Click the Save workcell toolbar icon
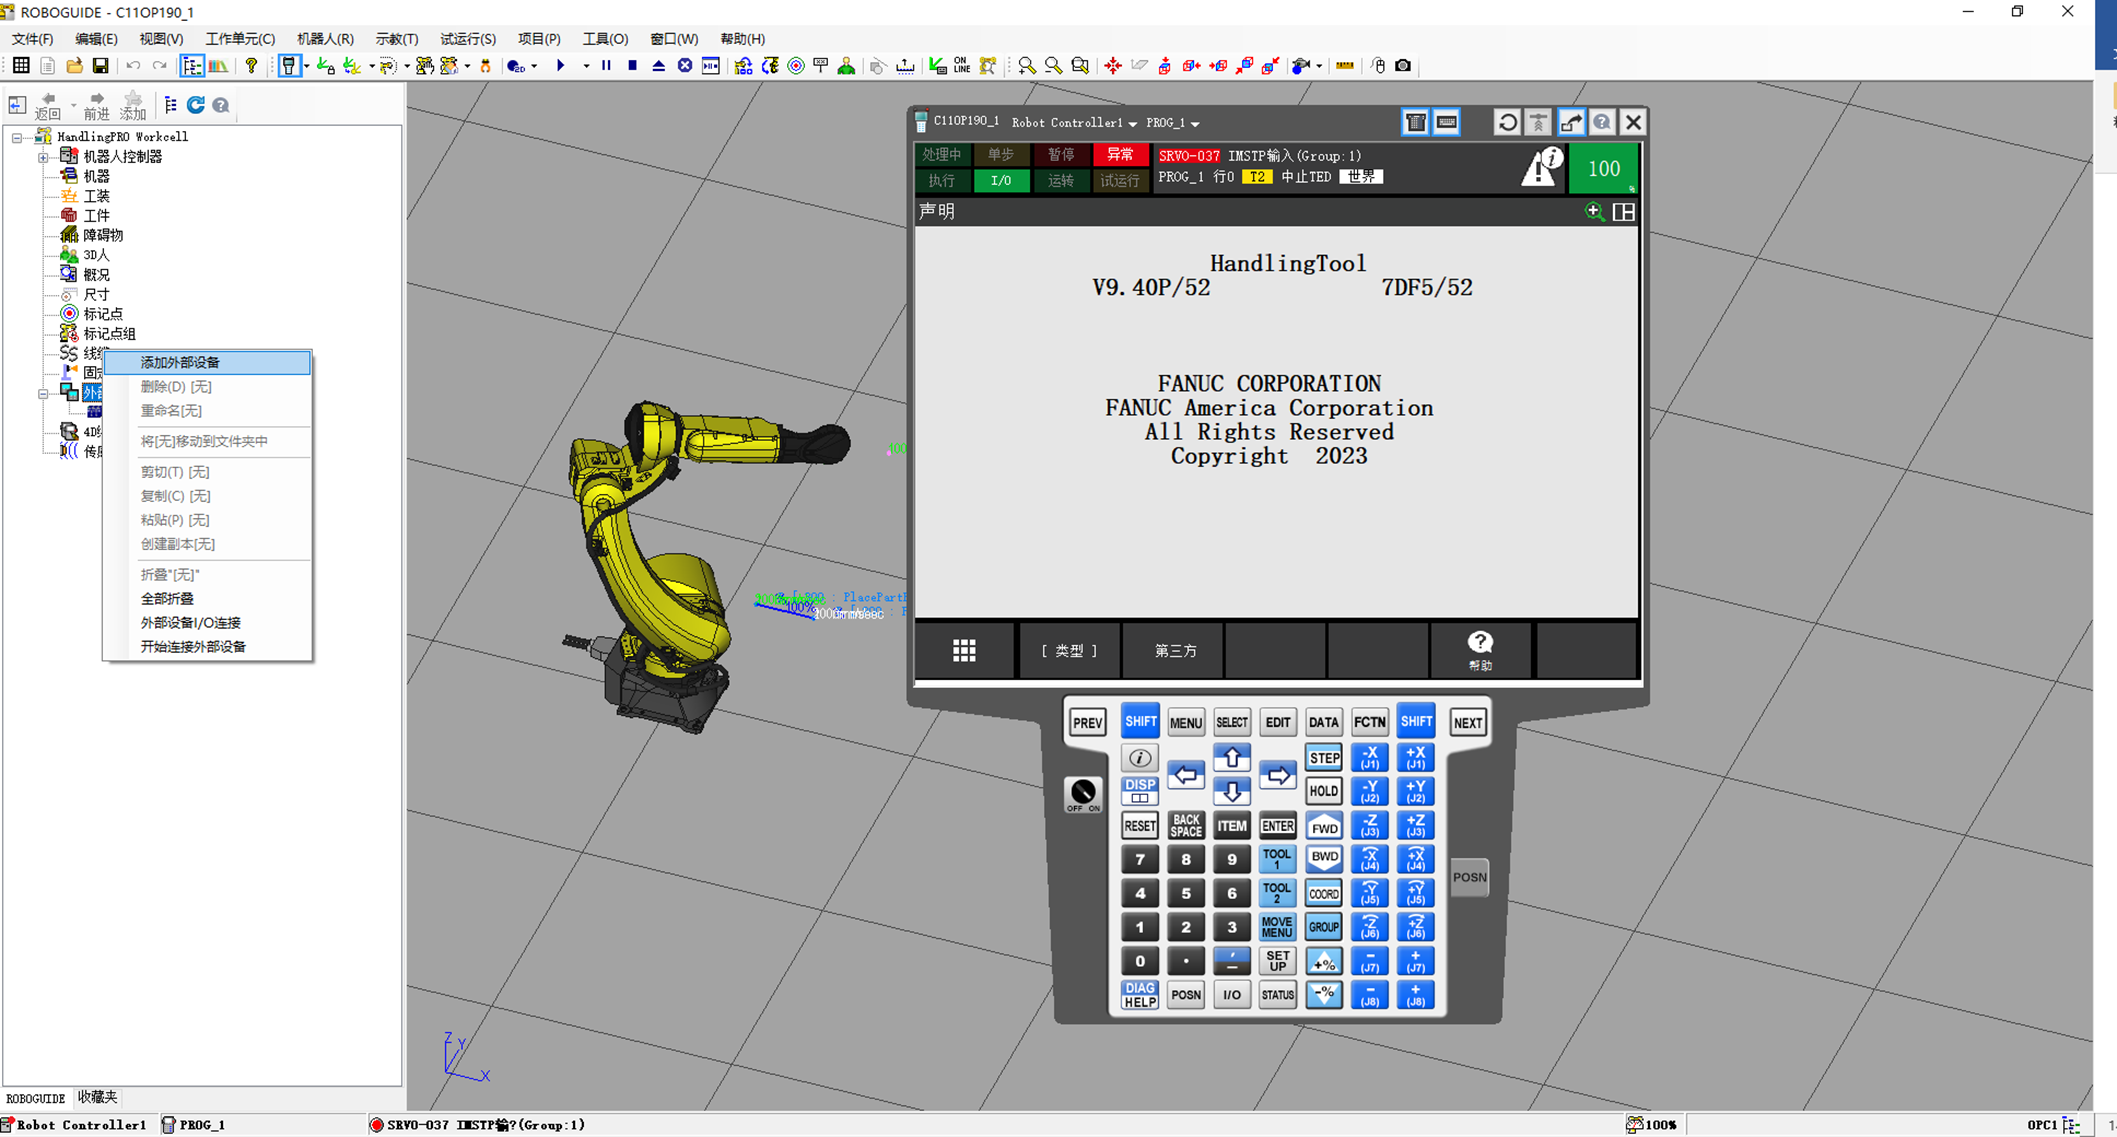This screenshot has height=1137, width=2117. tap(100, 66)
